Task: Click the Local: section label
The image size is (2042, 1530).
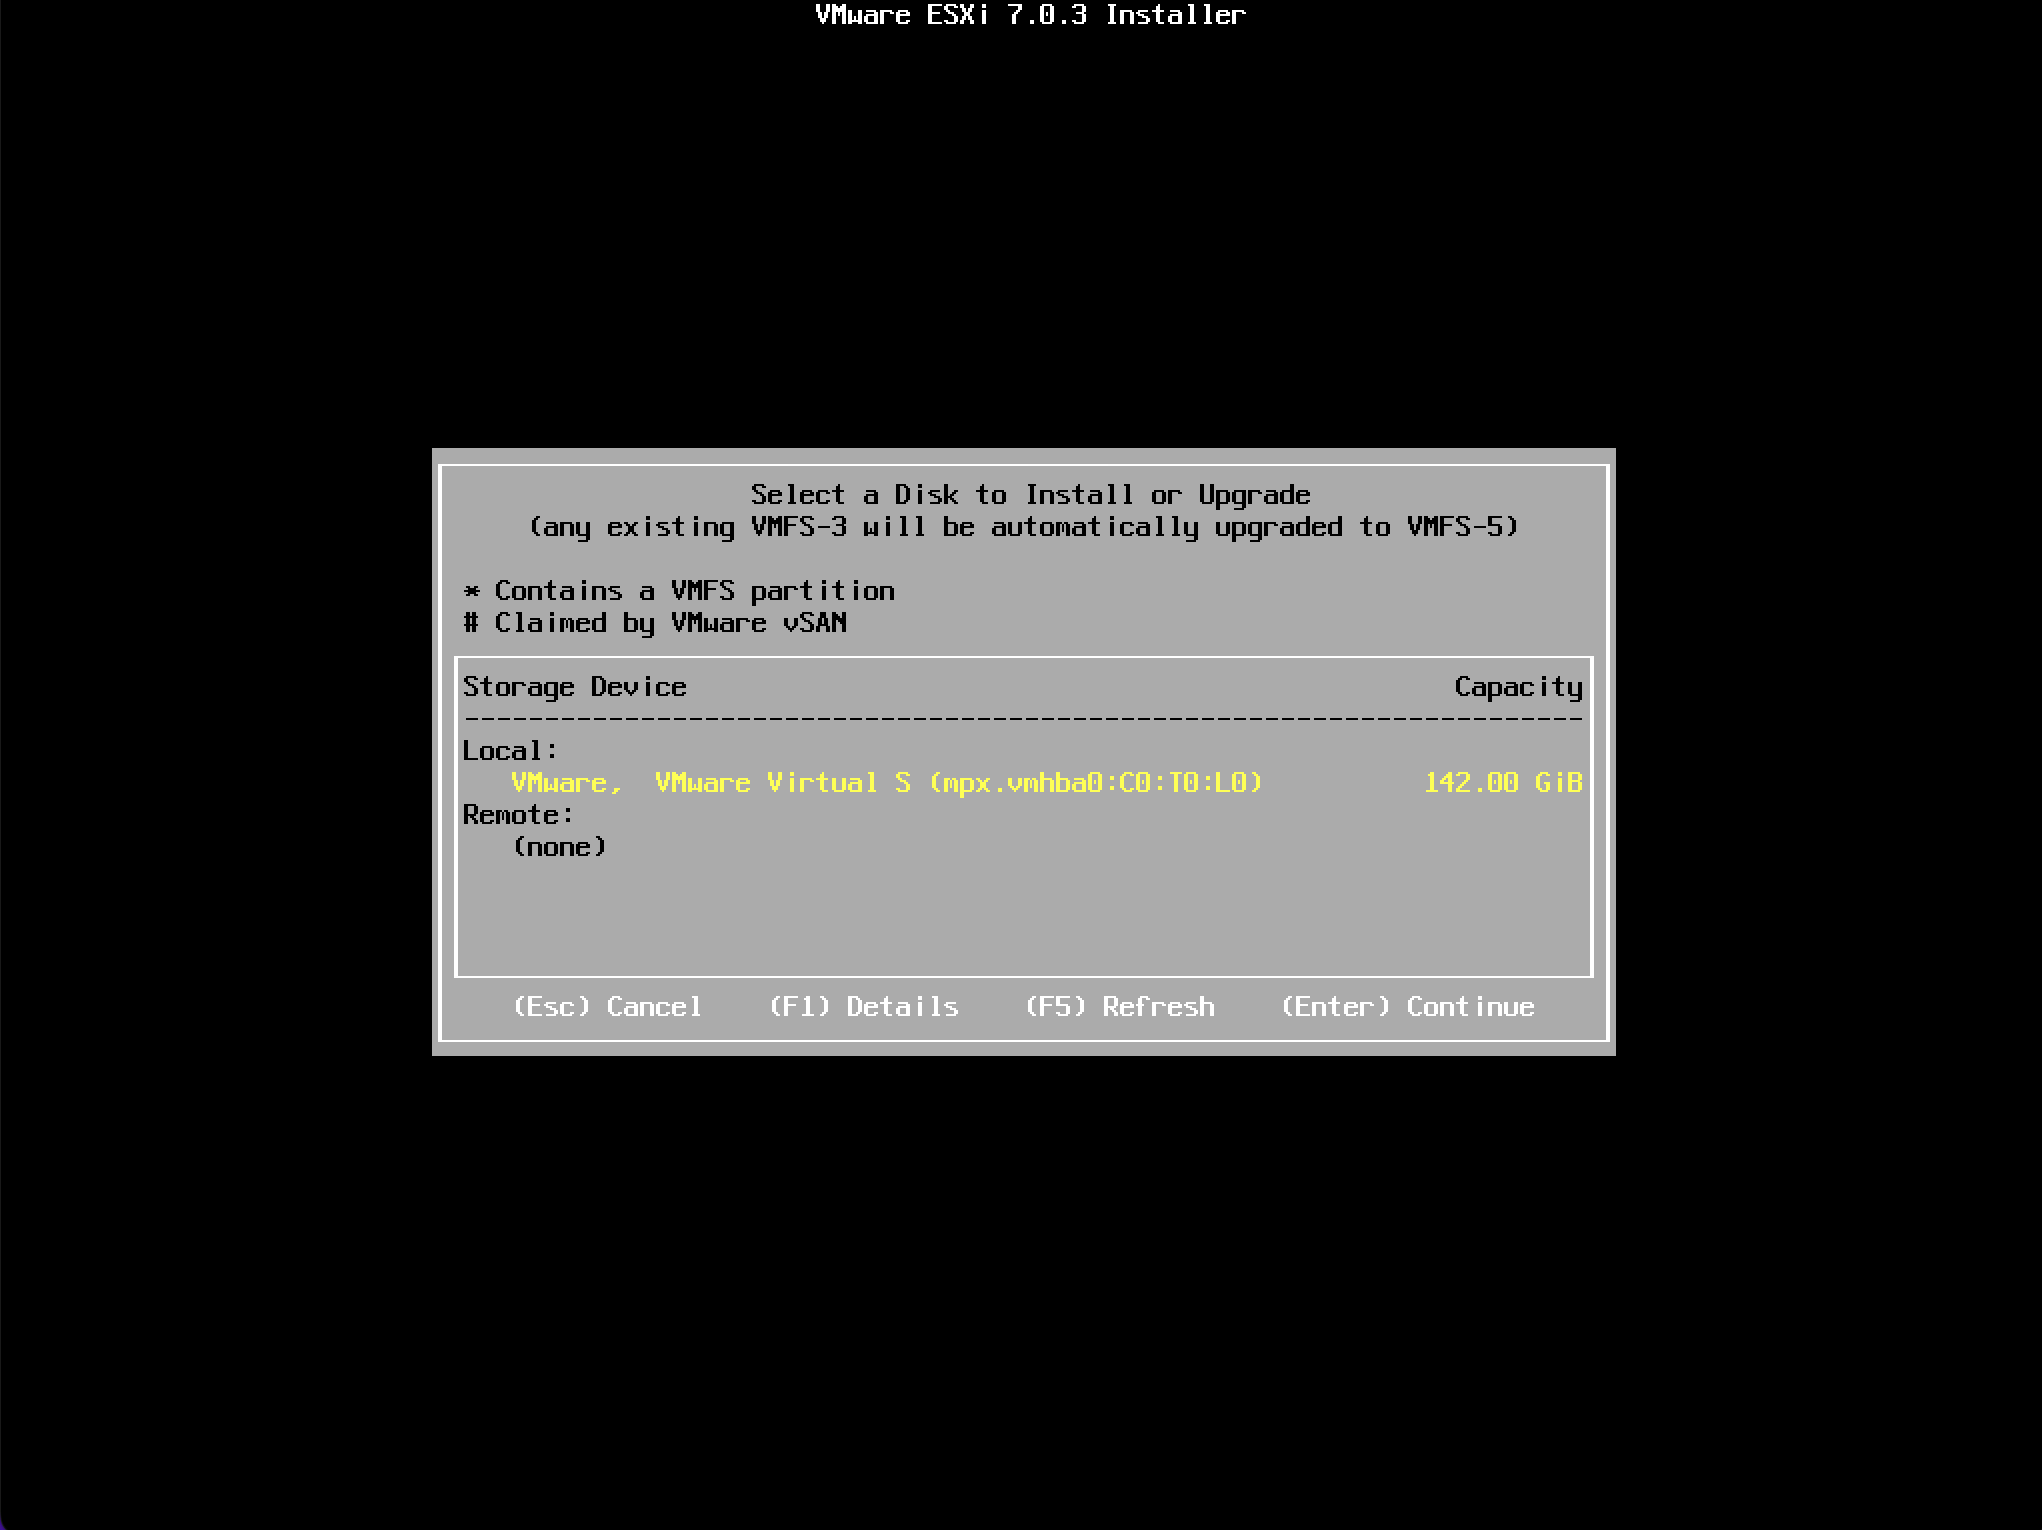Action: coord(510,750)
